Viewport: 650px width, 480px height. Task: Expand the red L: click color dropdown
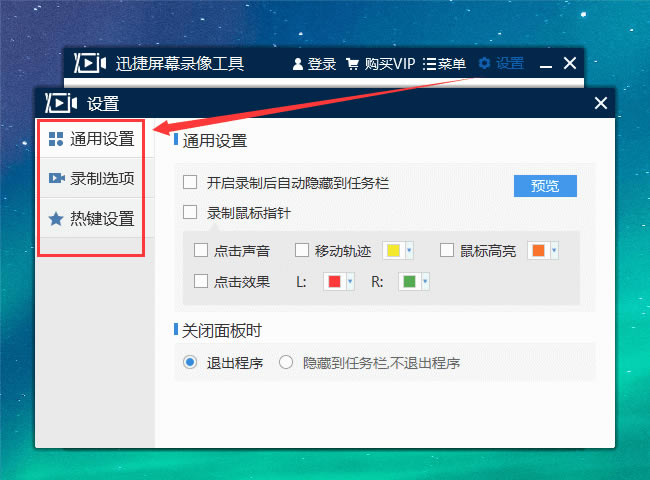click(x=351, y=282)
